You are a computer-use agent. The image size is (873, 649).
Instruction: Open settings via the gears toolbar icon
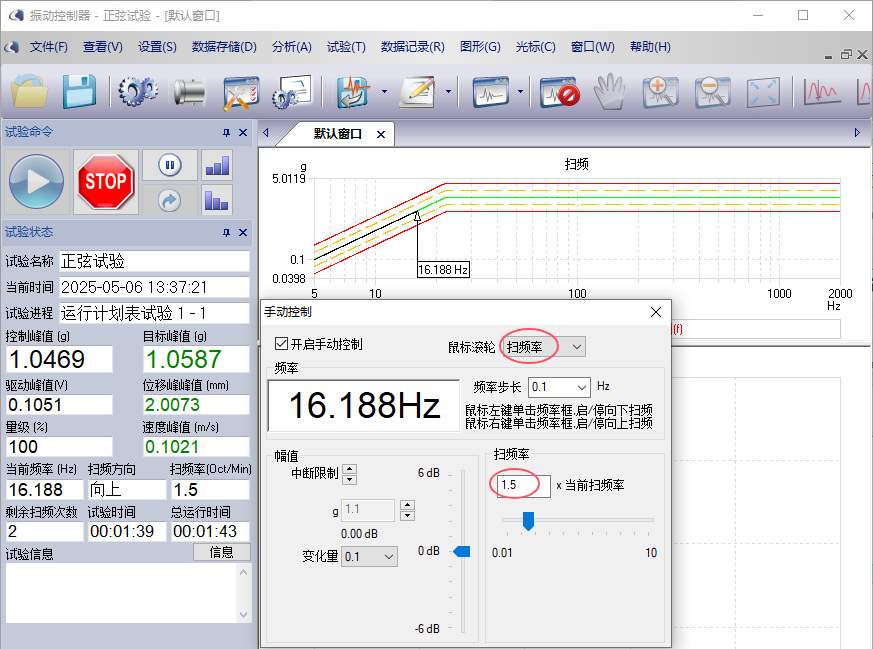click(138, 91)
